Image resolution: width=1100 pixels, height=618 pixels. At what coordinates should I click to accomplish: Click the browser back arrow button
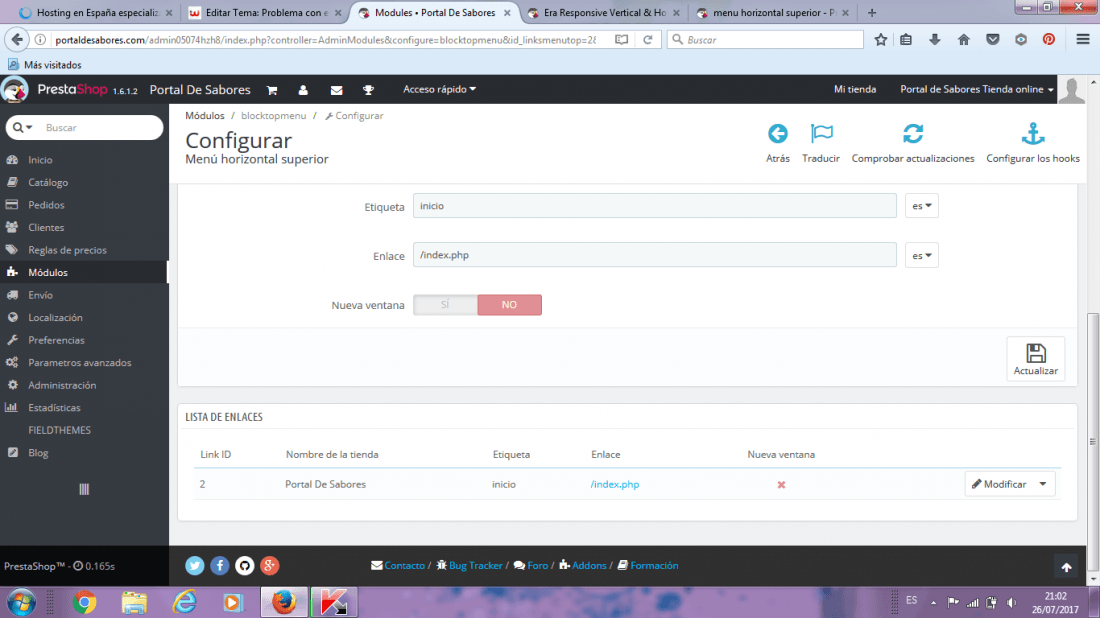(x=18, y=40)
